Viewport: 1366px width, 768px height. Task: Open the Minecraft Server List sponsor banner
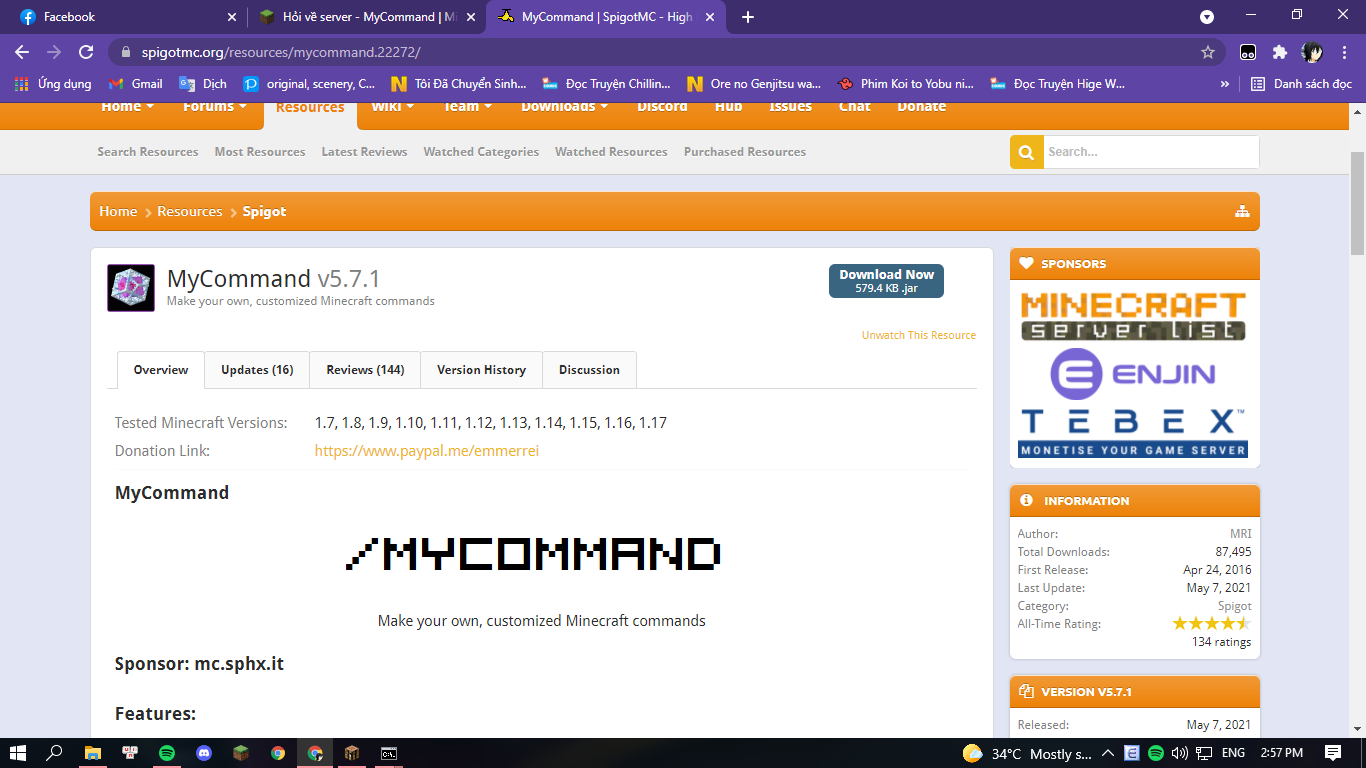point(1134,315)
